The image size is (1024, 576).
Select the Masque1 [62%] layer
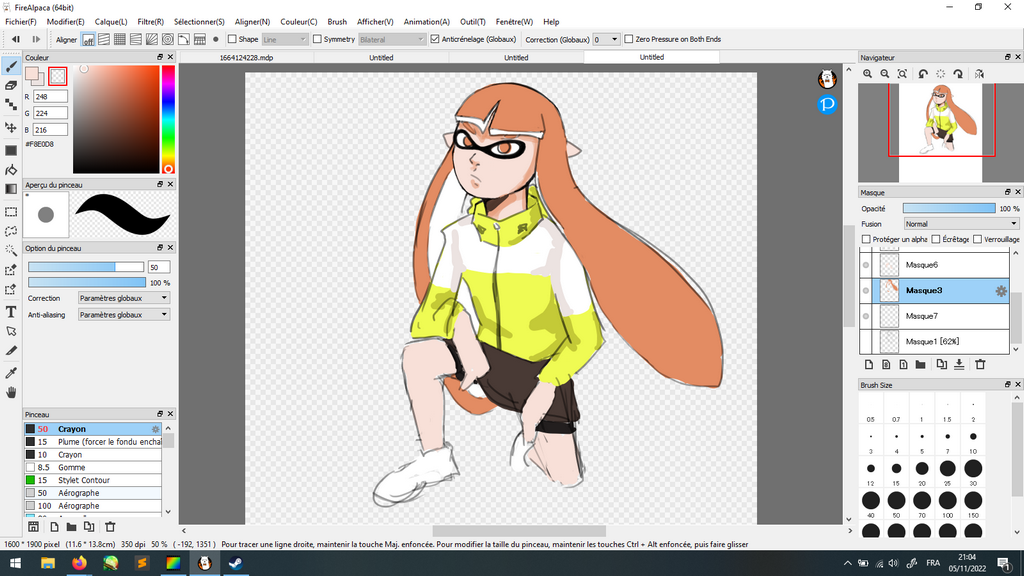click(935, 342)
